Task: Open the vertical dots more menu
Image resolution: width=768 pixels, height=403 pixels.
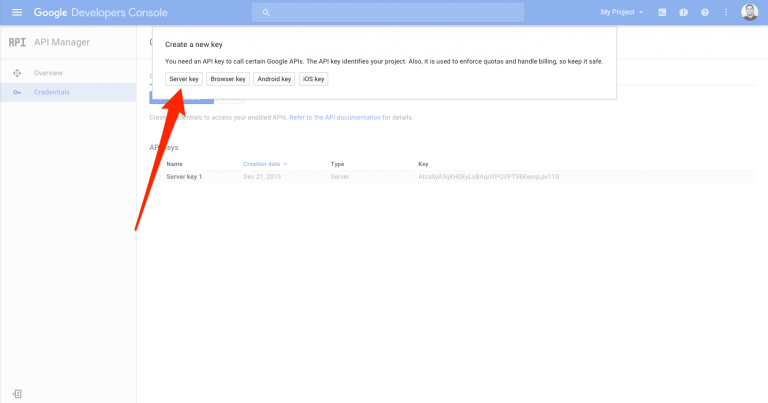Action: point(726,12)
